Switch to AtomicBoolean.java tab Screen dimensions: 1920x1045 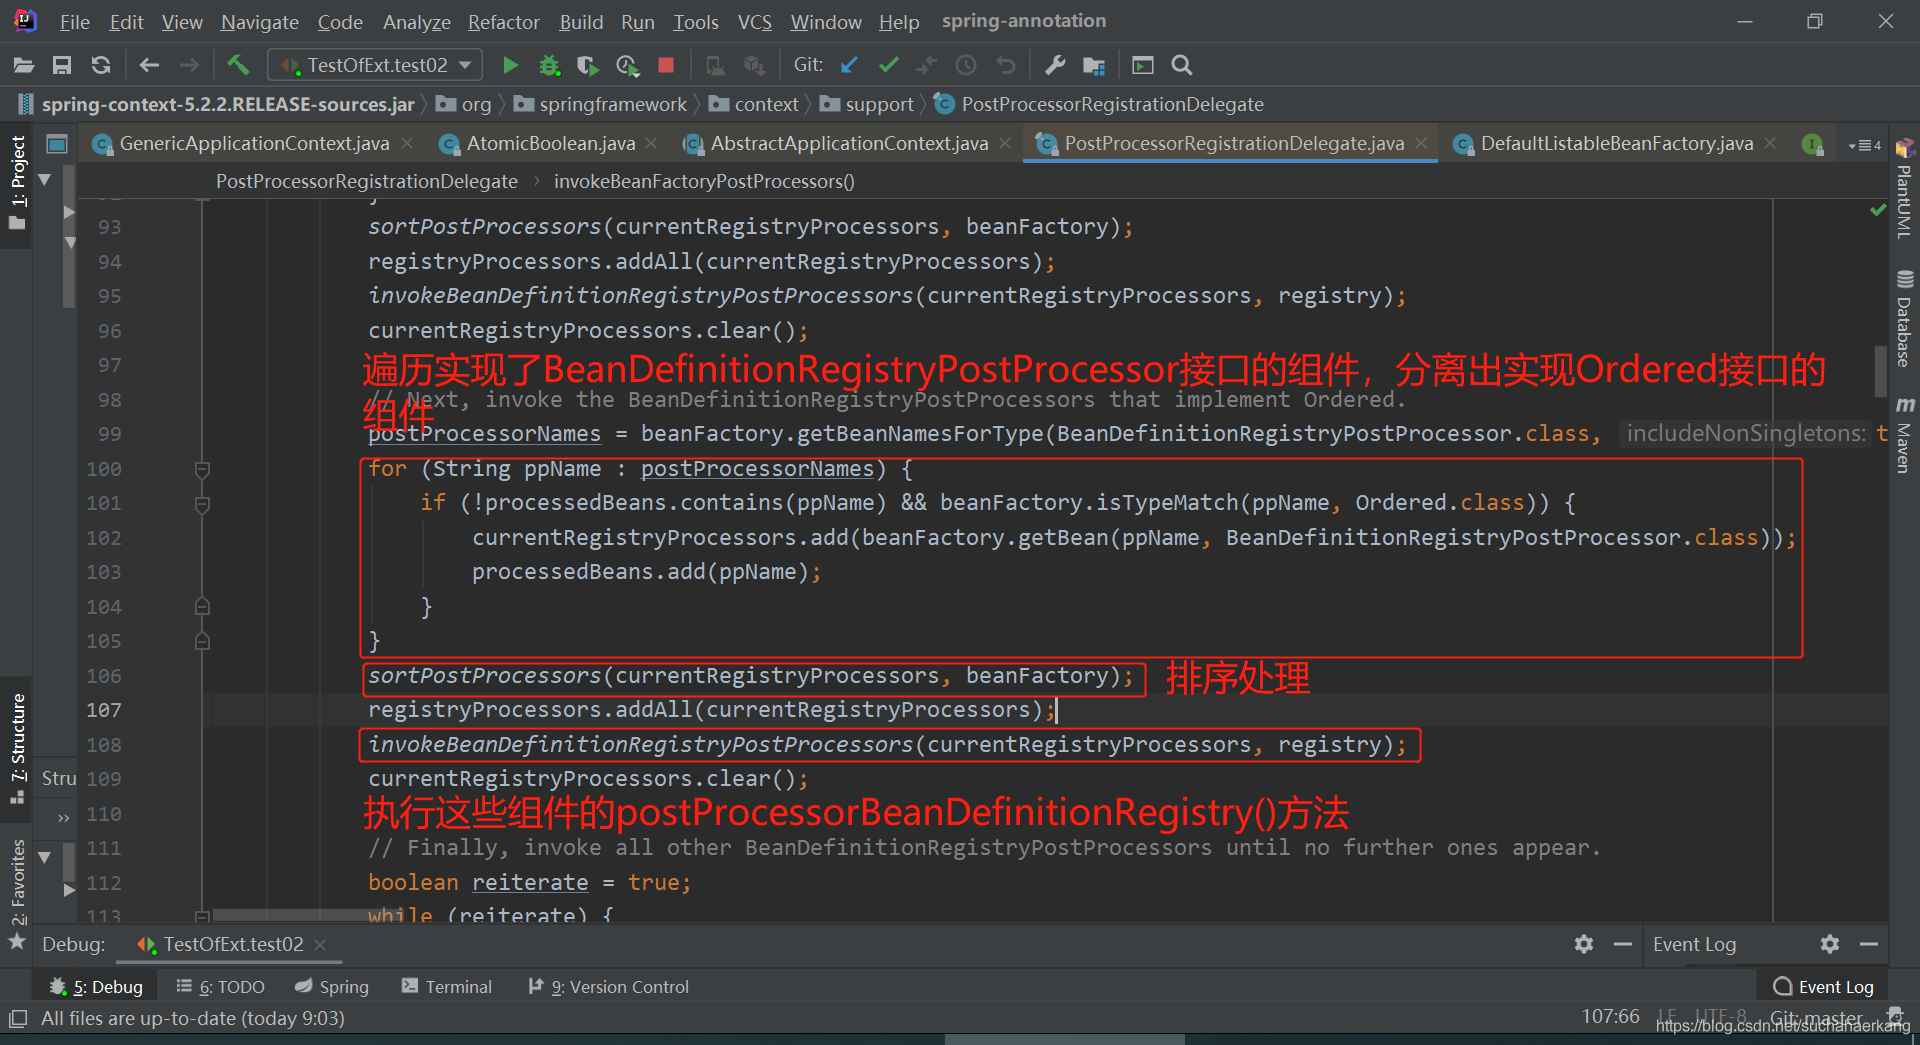[550, 144]
